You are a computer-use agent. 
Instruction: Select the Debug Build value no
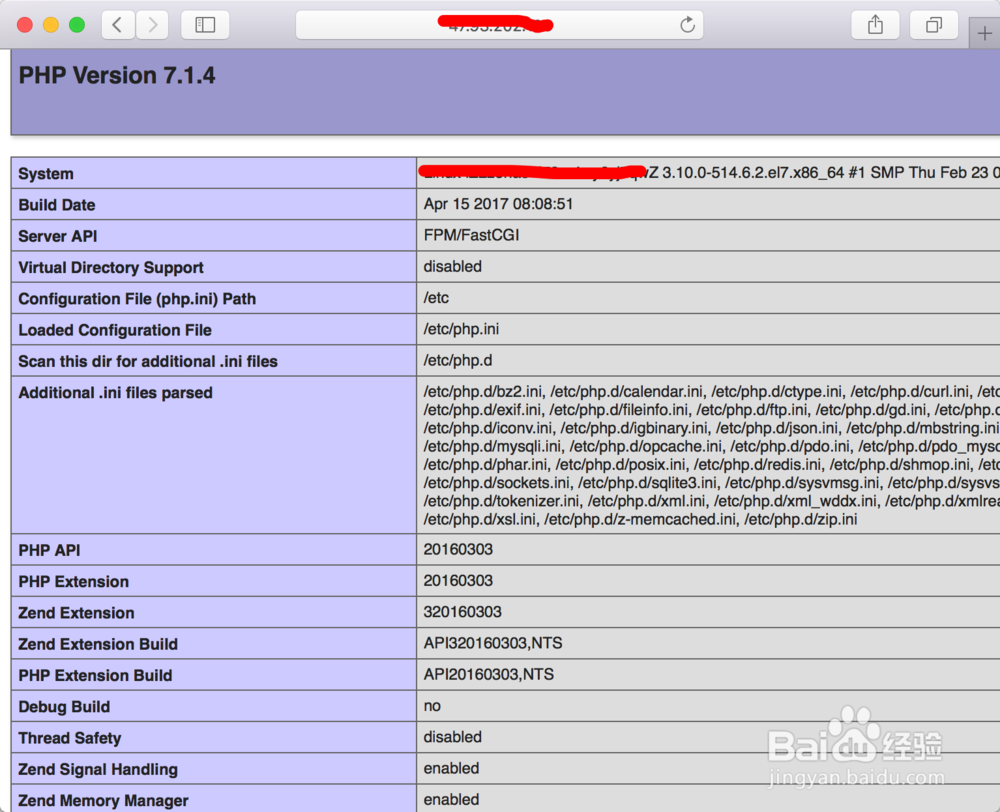[432, 705]
